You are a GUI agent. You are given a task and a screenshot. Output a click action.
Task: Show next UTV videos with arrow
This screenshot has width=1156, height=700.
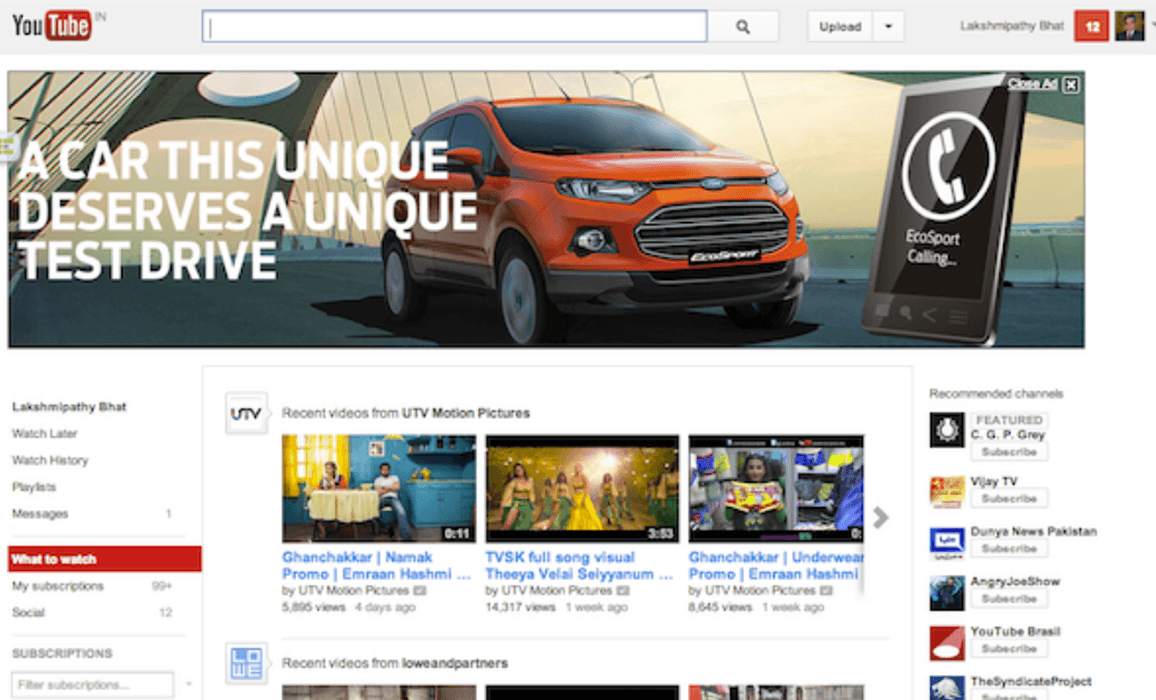click(x=880, y=518)
